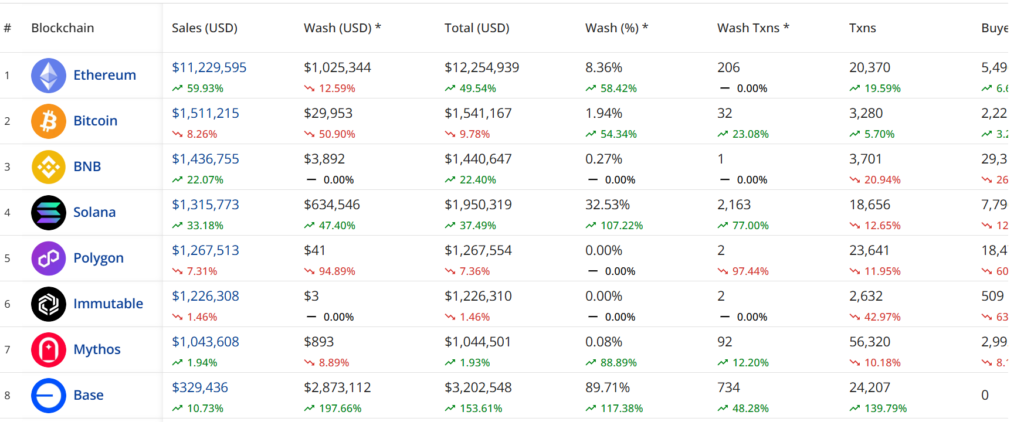Click the red Mythos logo icon
The width and height of the screenshot is (1024, 422).
[x=48, y=349]
